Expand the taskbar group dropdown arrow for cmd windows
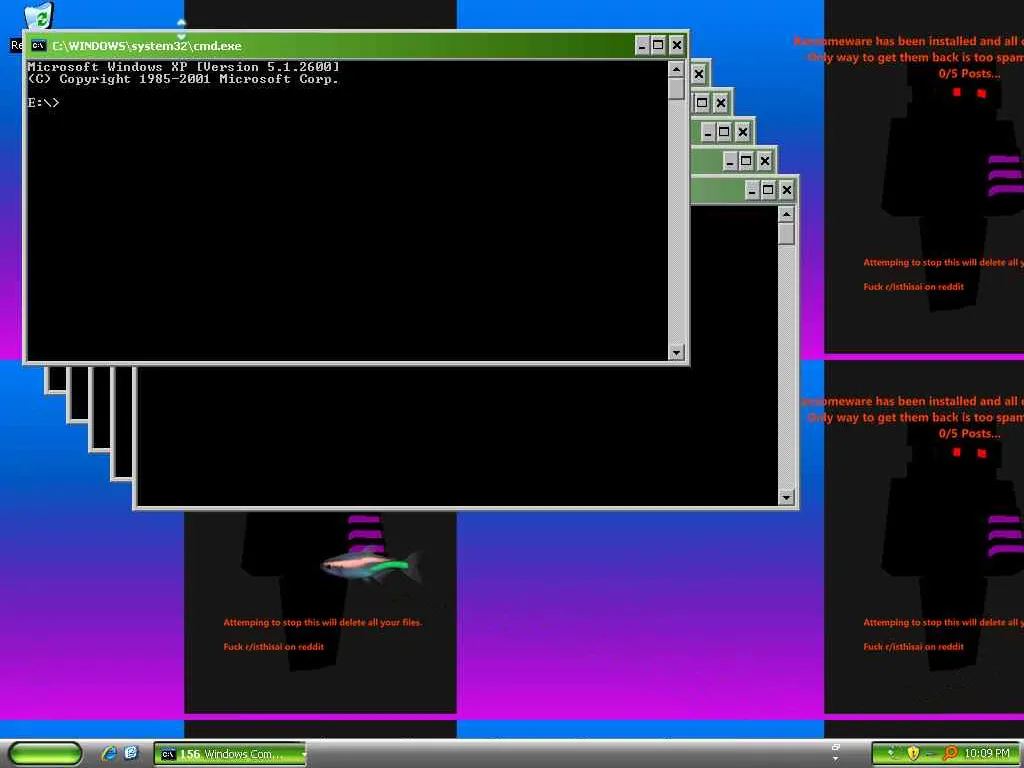The image size is (1024, 768). pyautogui.click(x=303, y=754)
